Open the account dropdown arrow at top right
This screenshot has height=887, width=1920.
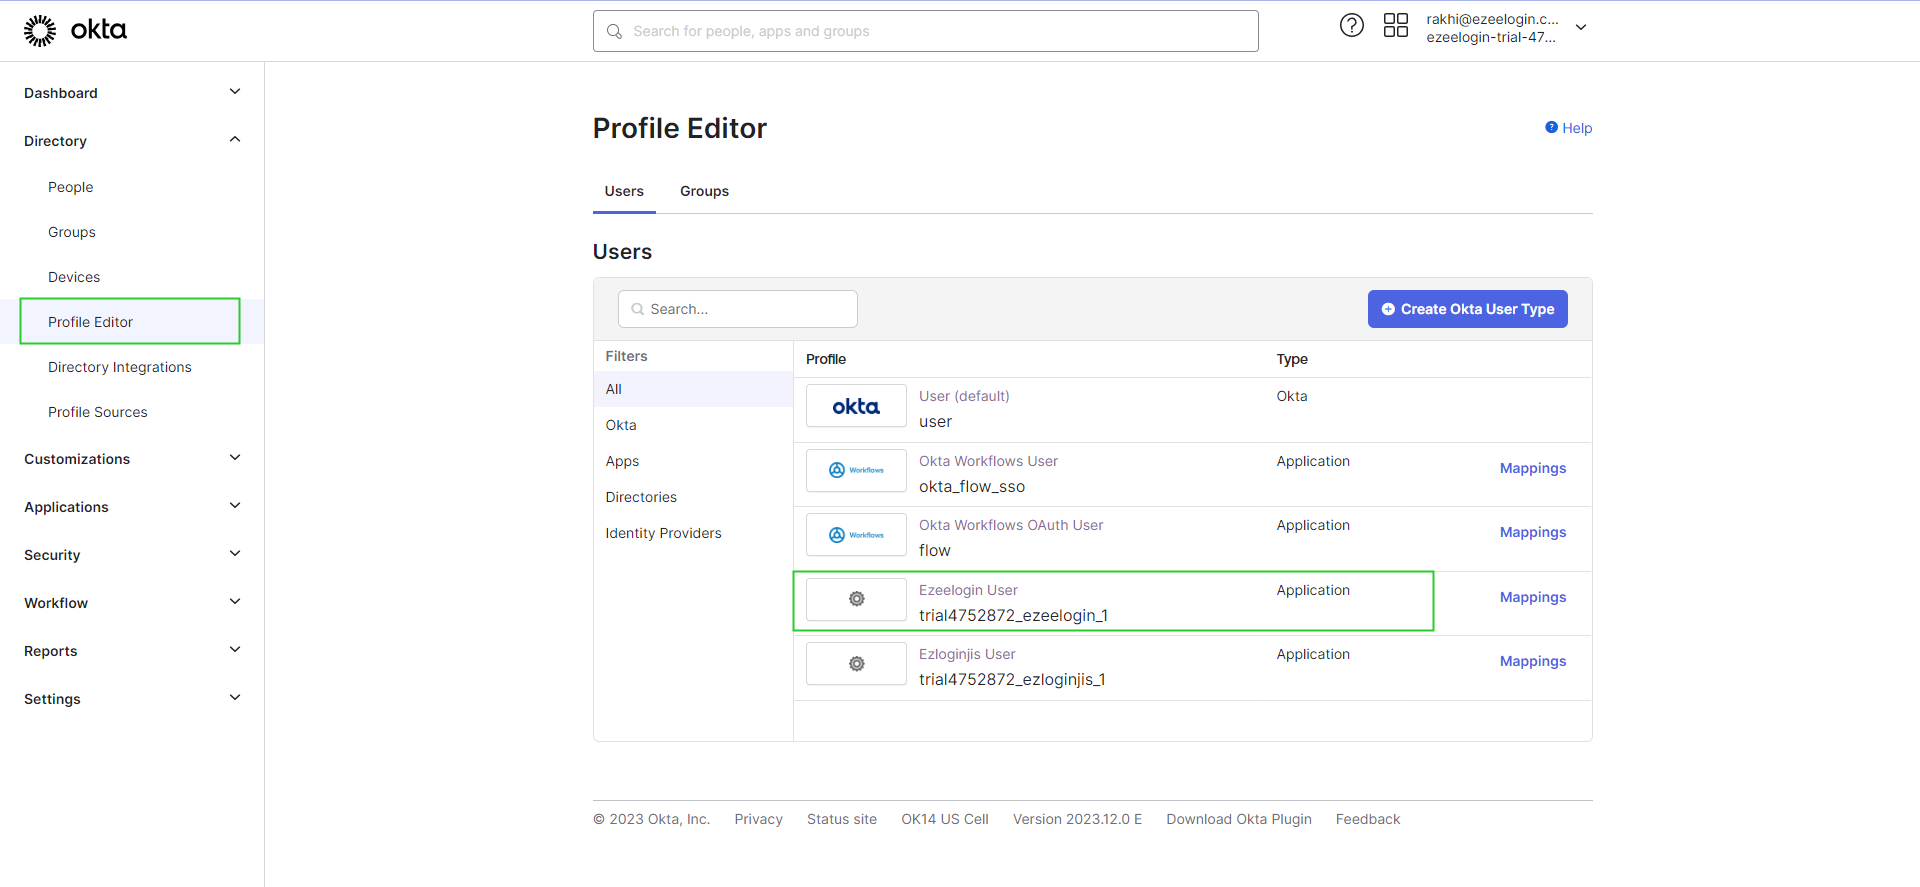pyautogui.click(x=1581, y=28)
